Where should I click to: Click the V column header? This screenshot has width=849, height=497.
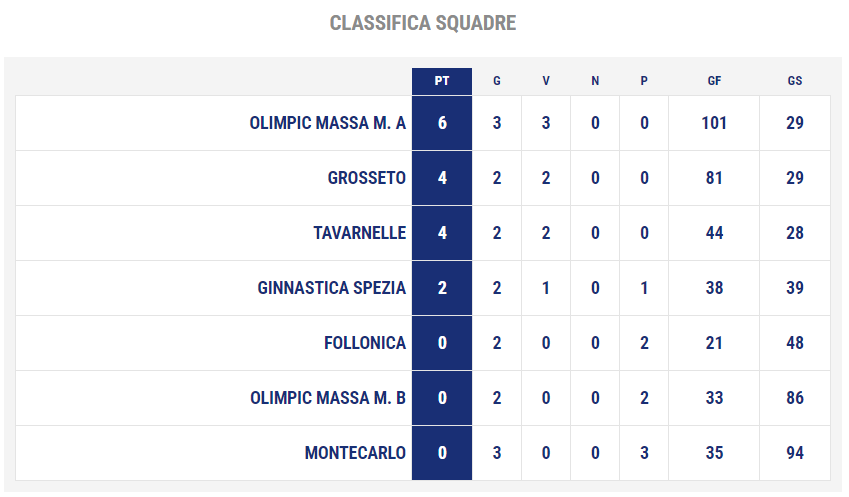546,81
